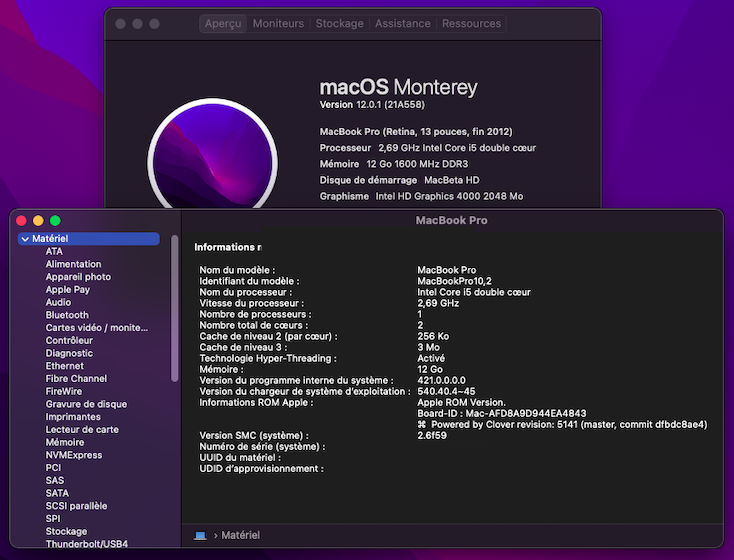The image size is (734, 560).
Task: Click Version 12.0.1 (21A558) text
Action: tap(372, 104)
